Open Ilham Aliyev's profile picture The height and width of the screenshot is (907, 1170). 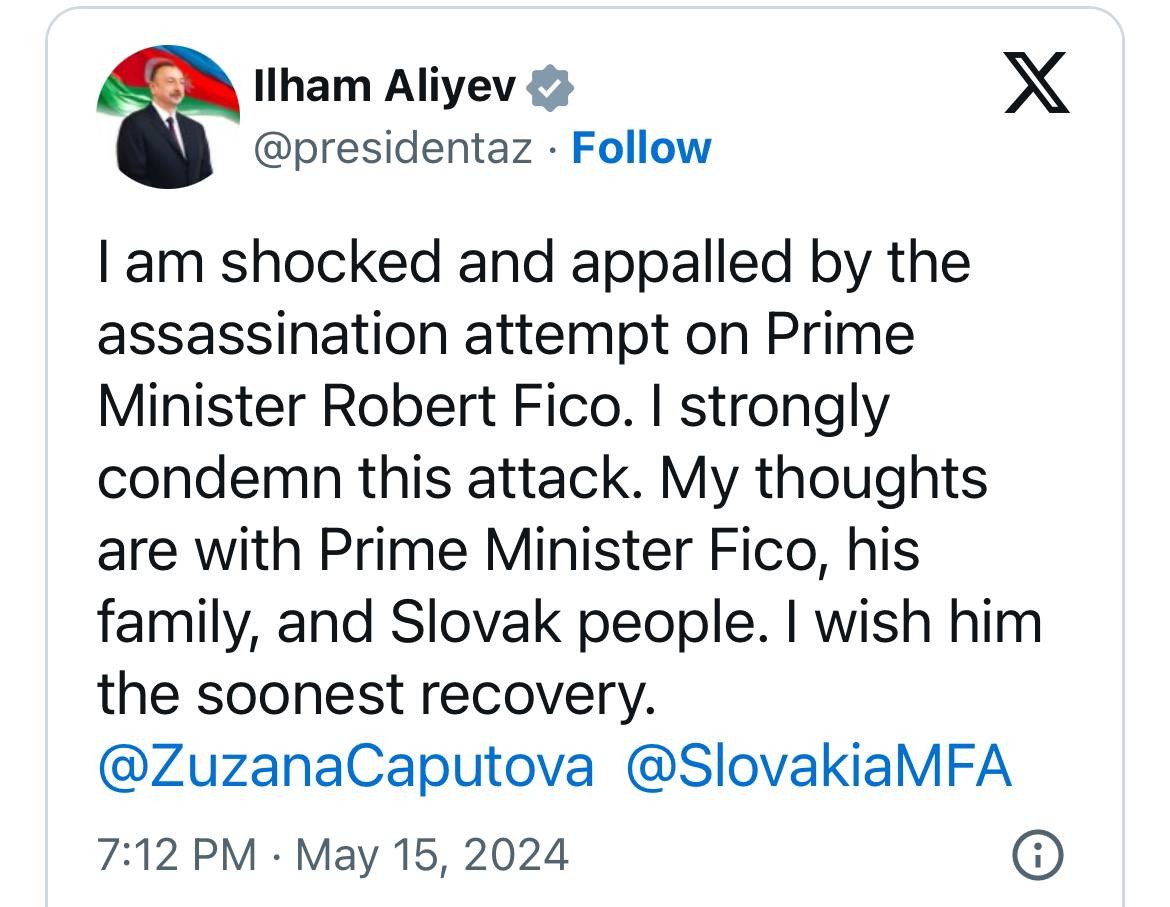coord(168,117)
